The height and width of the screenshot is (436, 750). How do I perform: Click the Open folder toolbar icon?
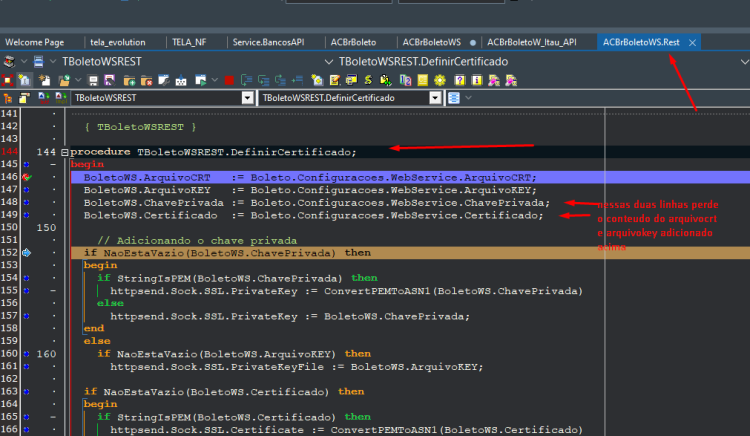pyautogui.click(x=64, y=80)
